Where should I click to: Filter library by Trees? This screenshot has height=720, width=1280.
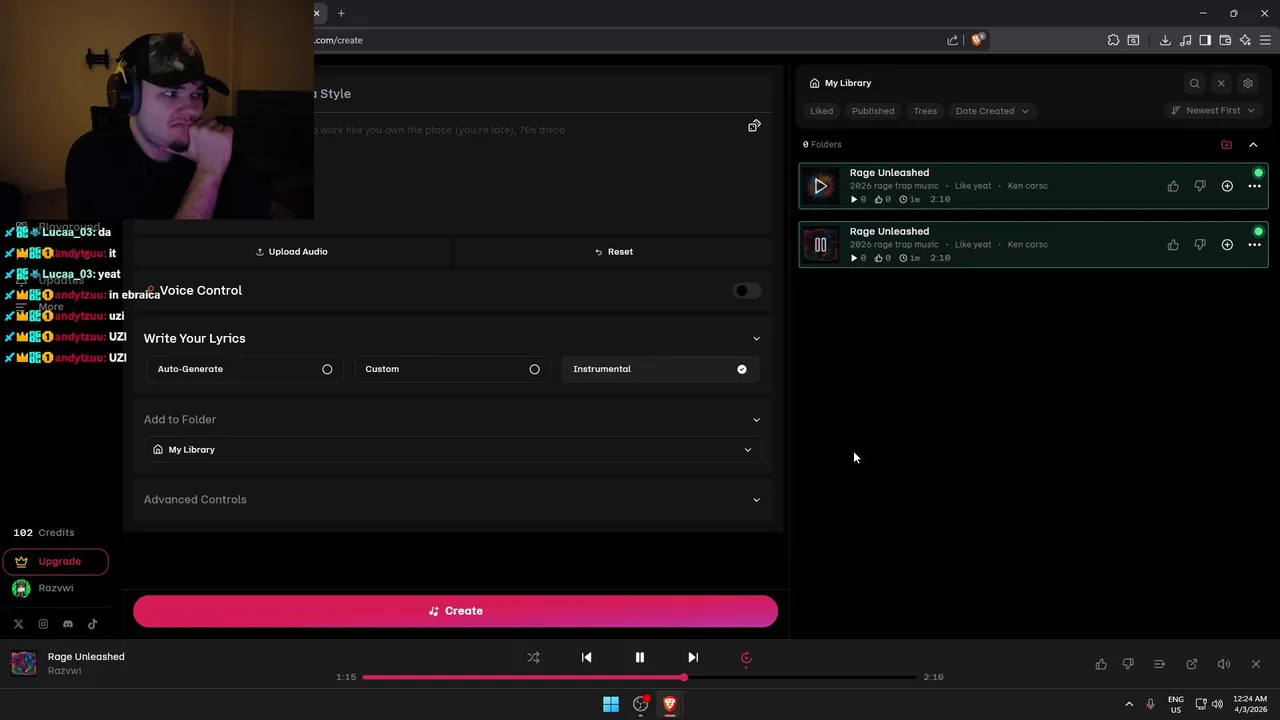pyautogui.click(x=925, y=111)
